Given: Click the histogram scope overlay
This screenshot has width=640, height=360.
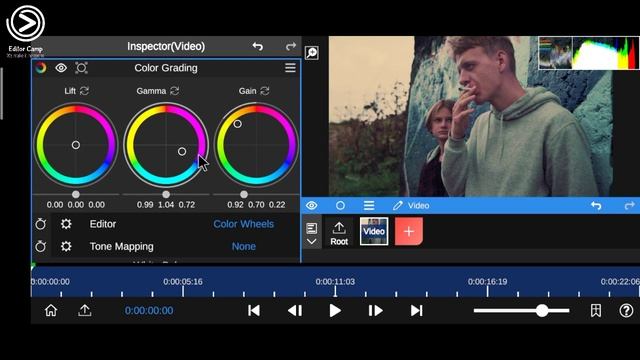Looking at the screenshot, I should 589,53.
